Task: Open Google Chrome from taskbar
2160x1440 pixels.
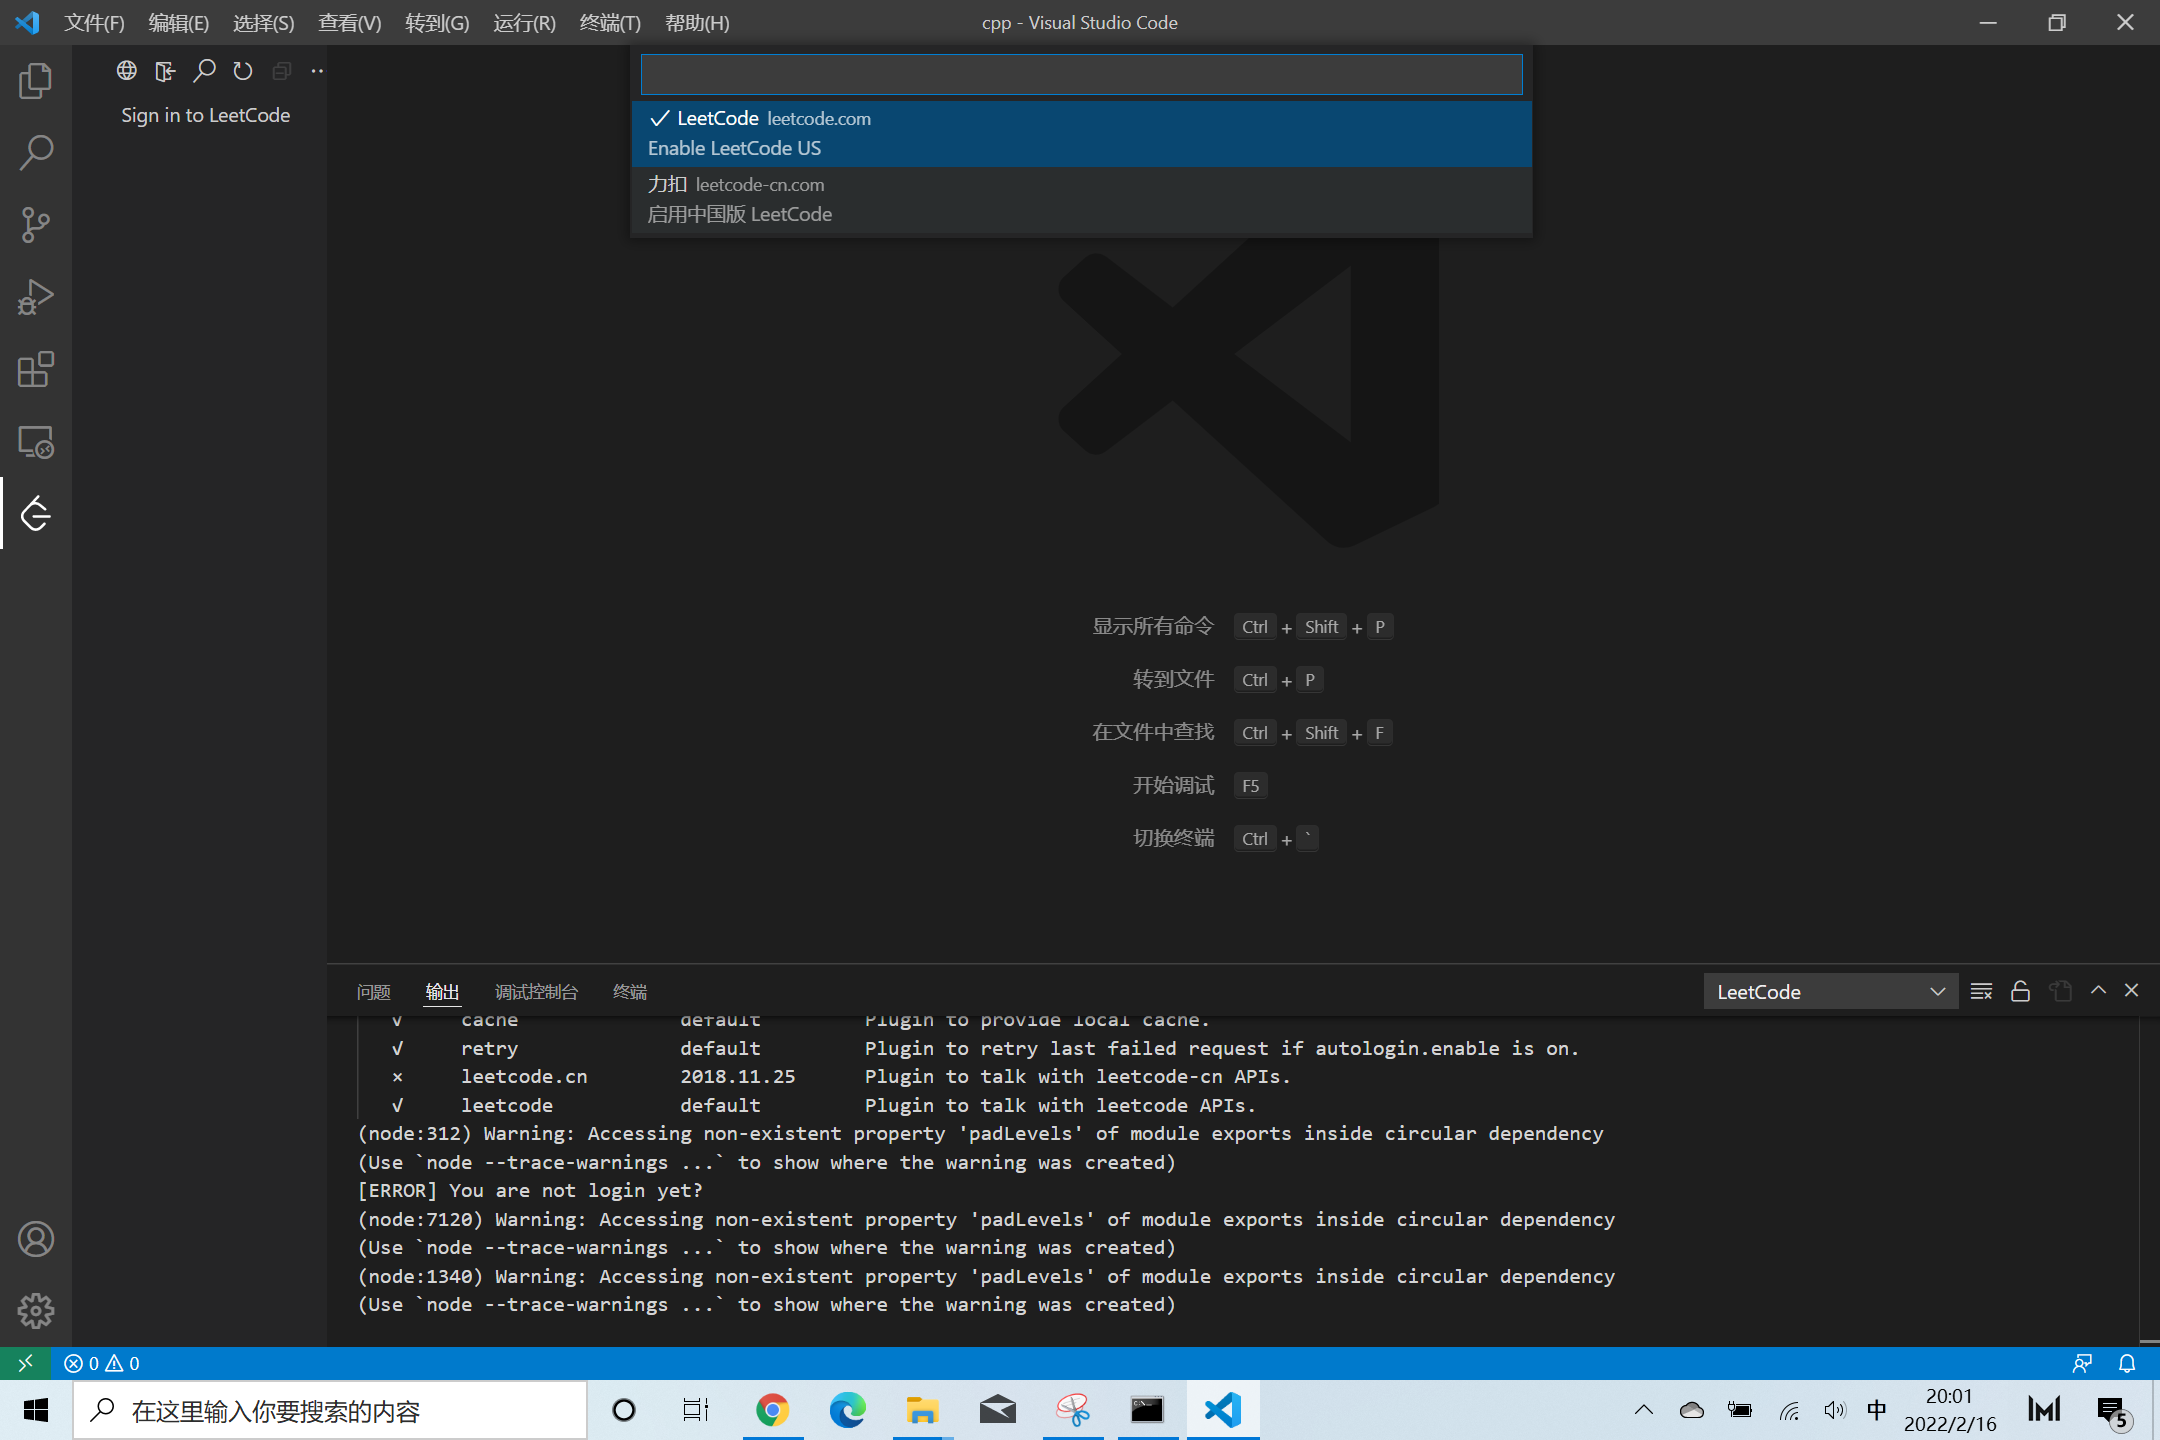Action: pos(772,1410)
